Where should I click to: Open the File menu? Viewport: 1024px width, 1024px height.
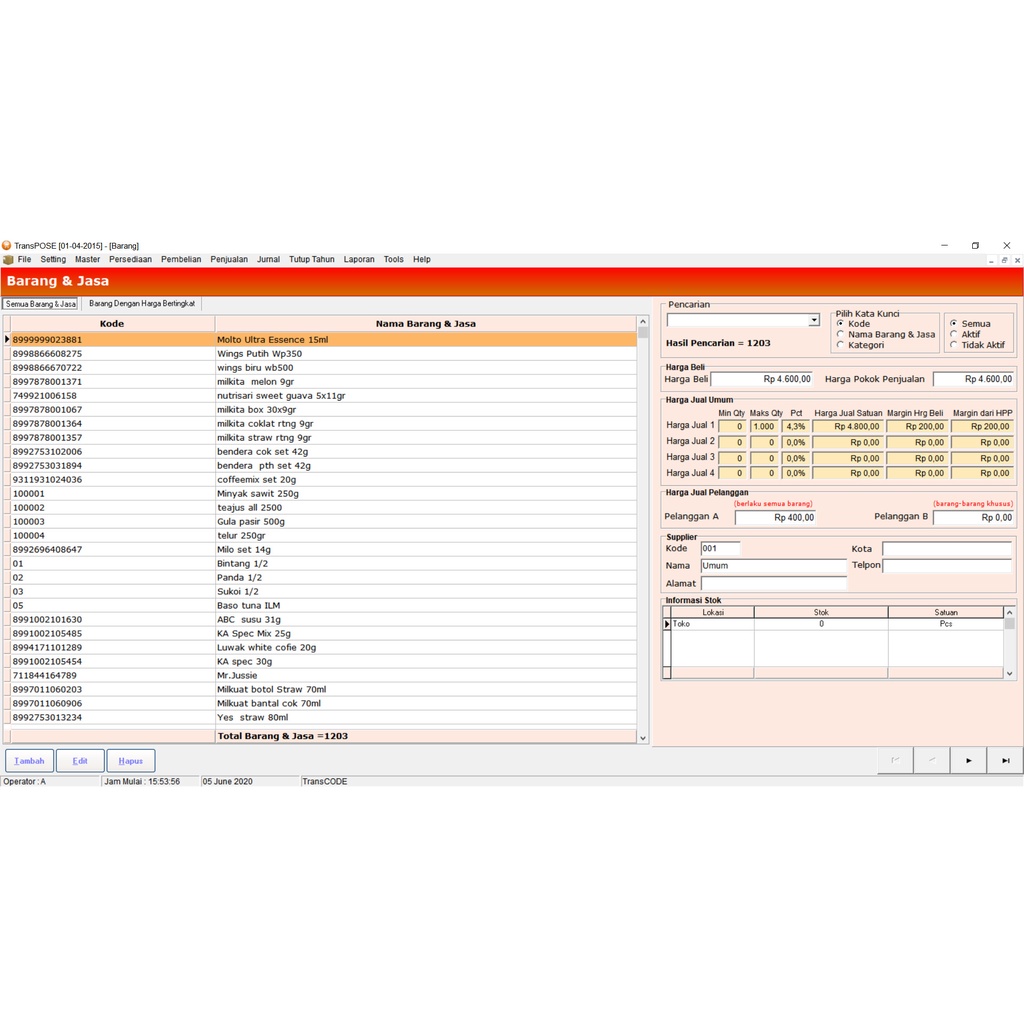coord(25,259)
